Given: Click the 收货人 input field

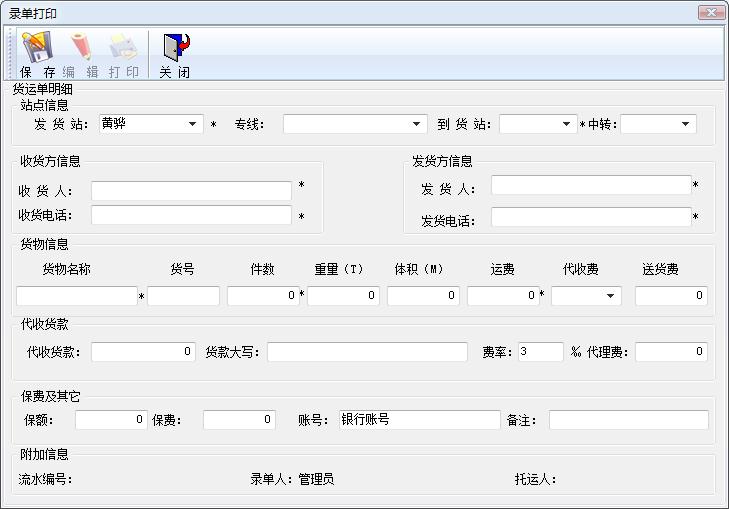Looking at the screenshot, I should coord(191,191).
